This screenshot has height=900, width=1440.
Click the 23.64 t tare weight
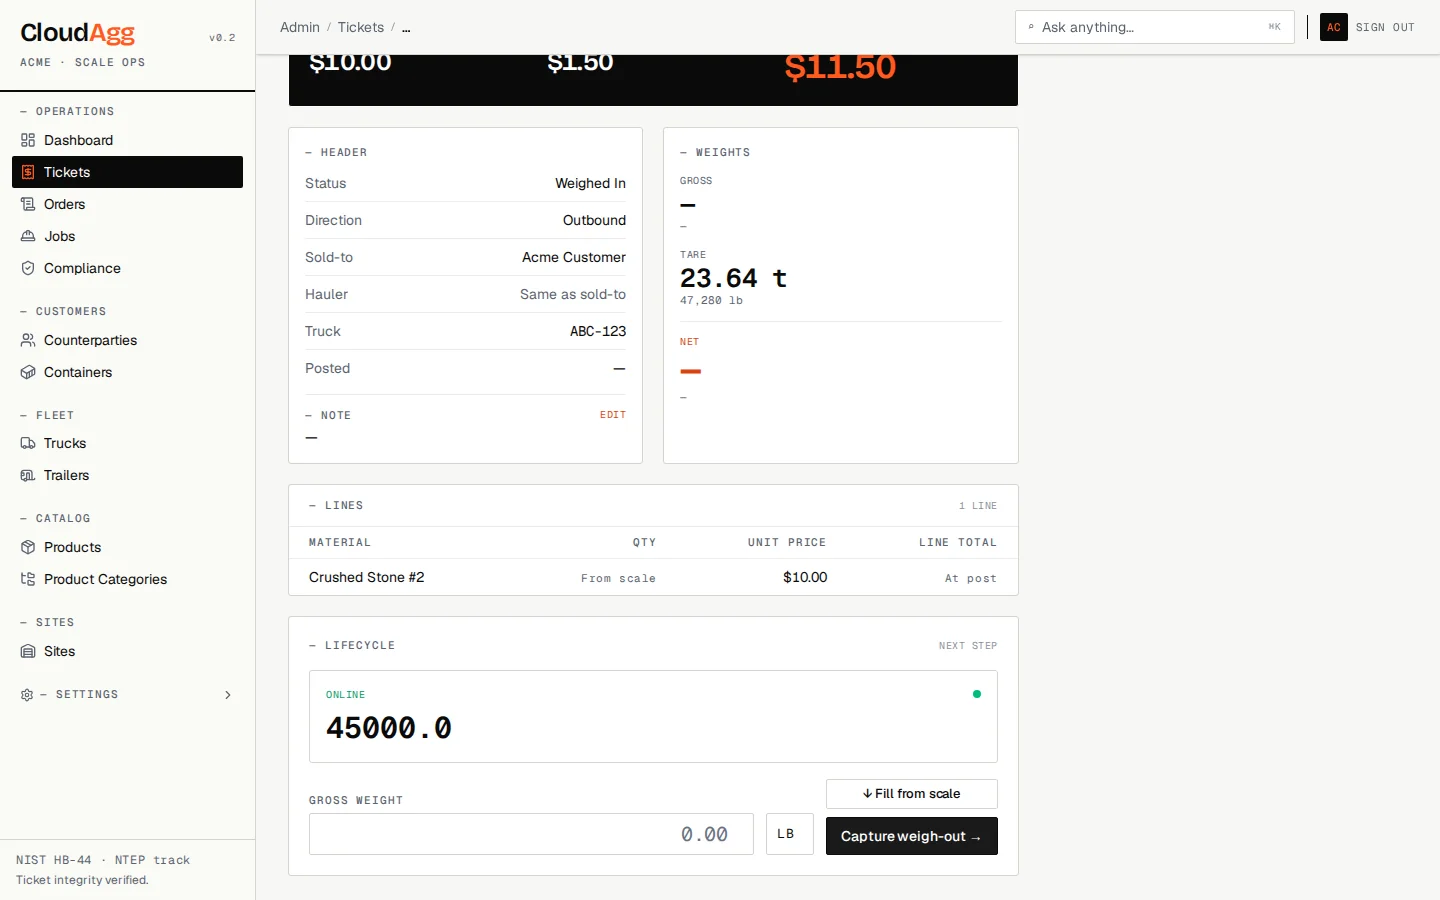(x=733, y=278)
